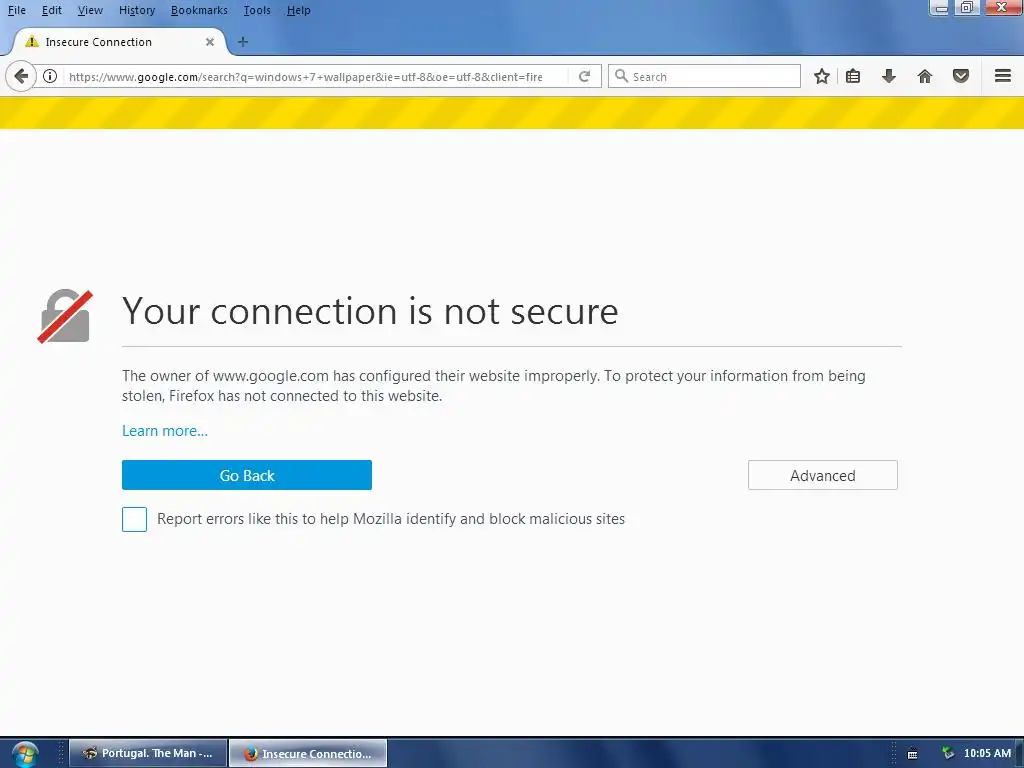Screen dimensions: 1024x768
Task: Enable the report errors to Mozilla checkbox
Action: click(x=135, y=519)
